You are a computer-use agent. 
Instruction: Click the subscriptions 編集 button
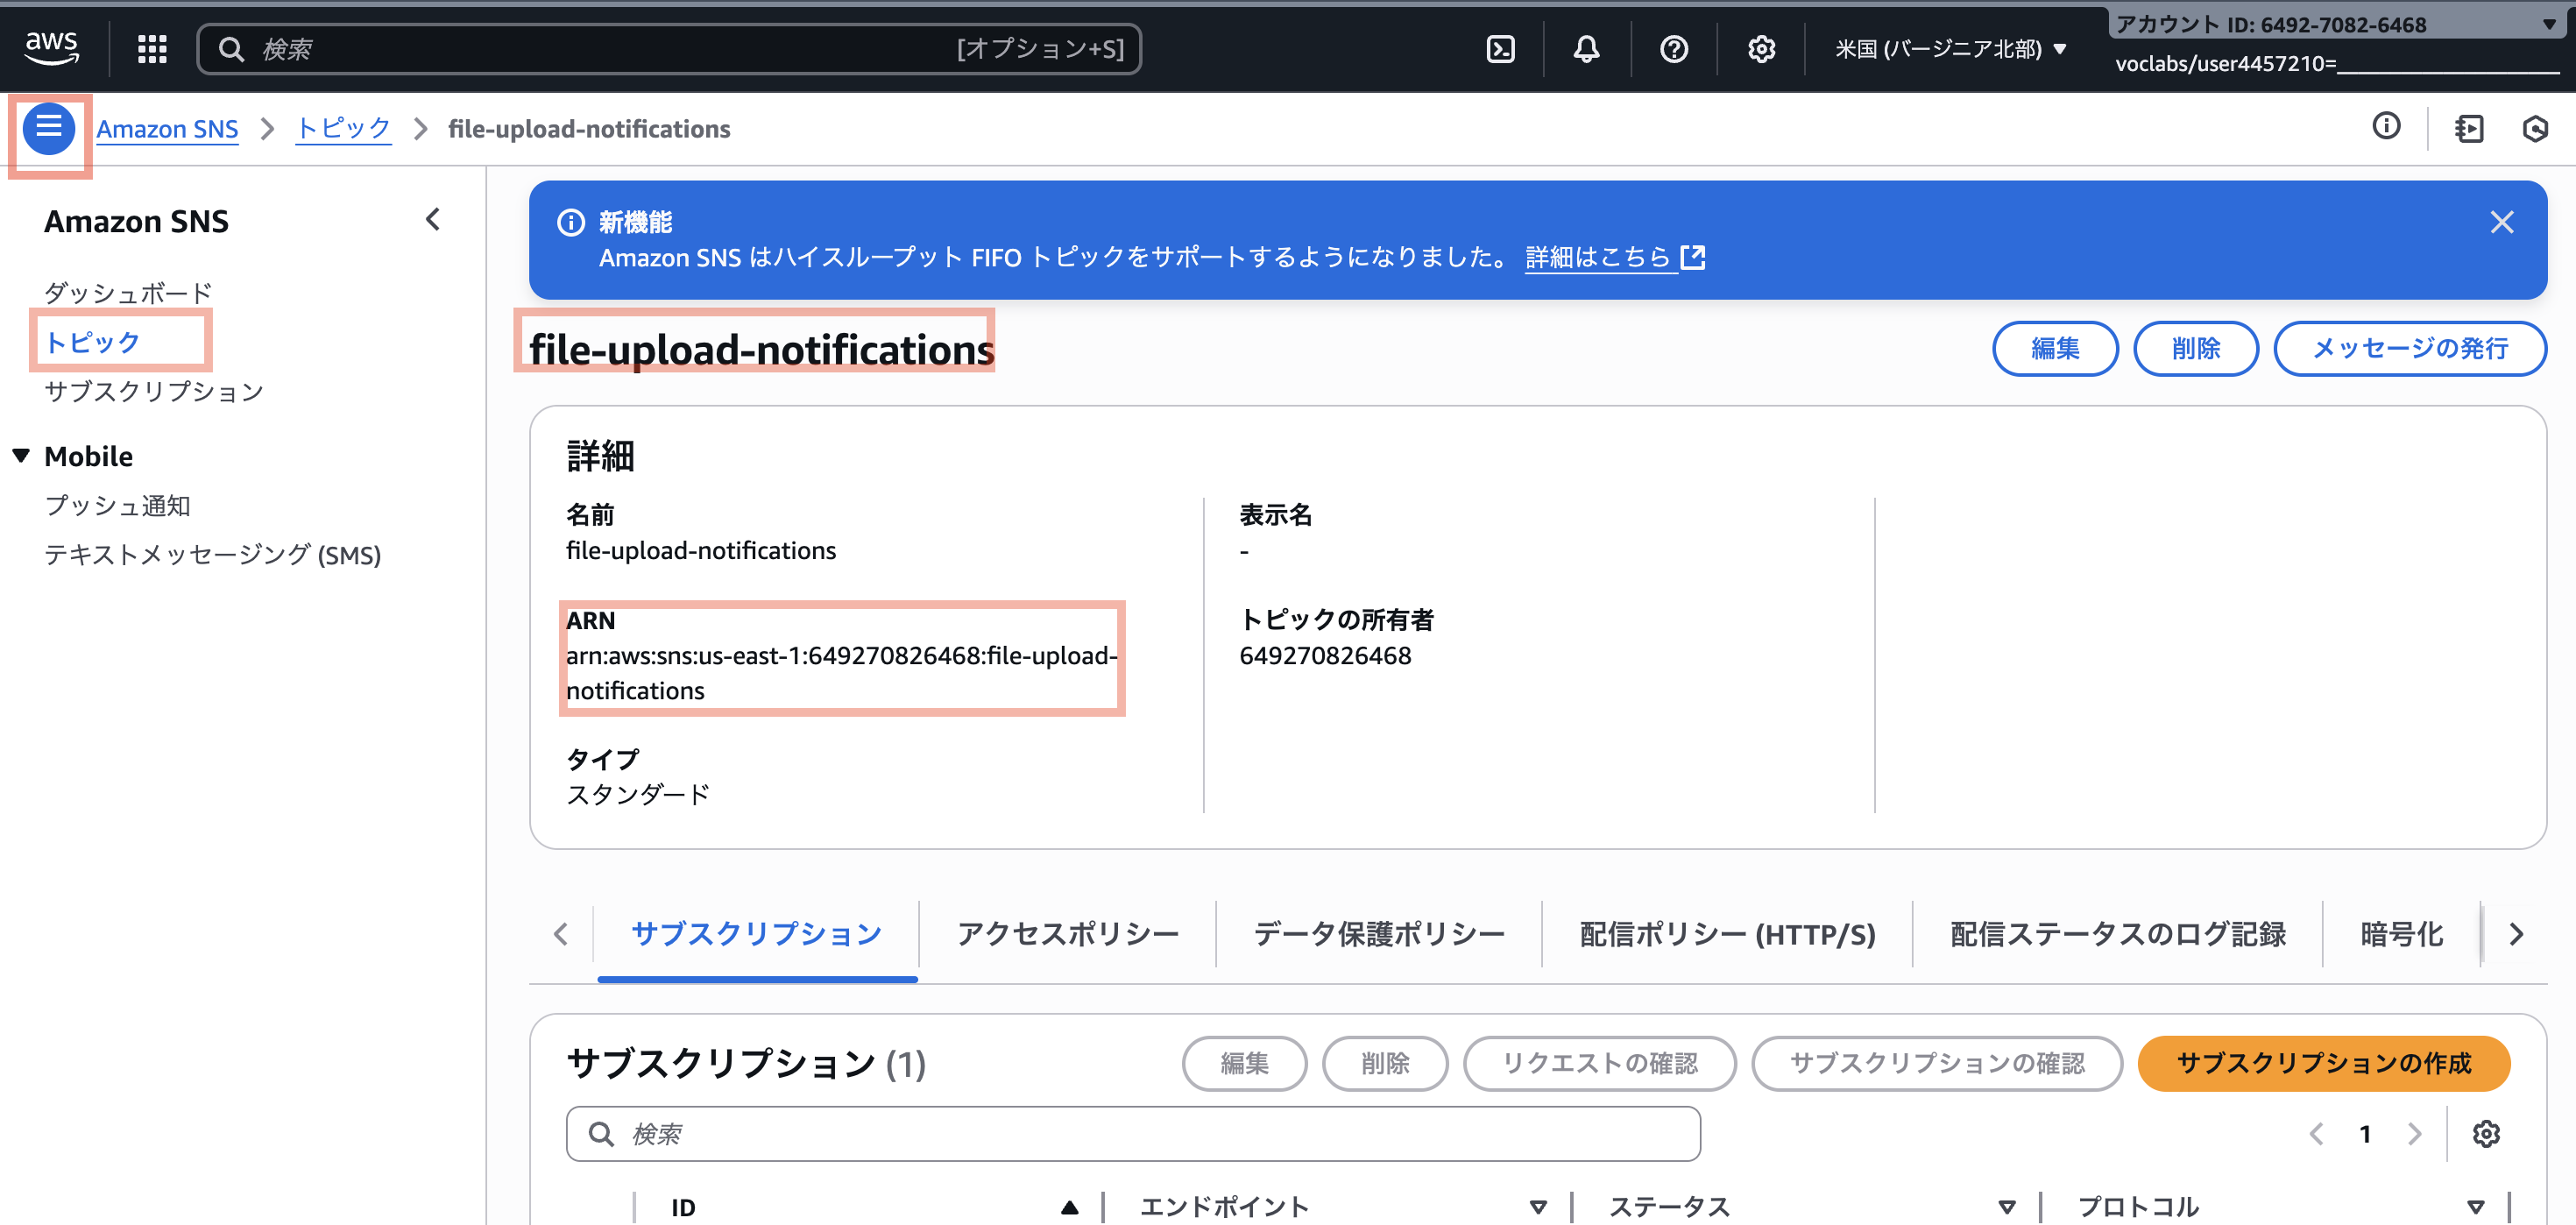click(1244, 1063)
